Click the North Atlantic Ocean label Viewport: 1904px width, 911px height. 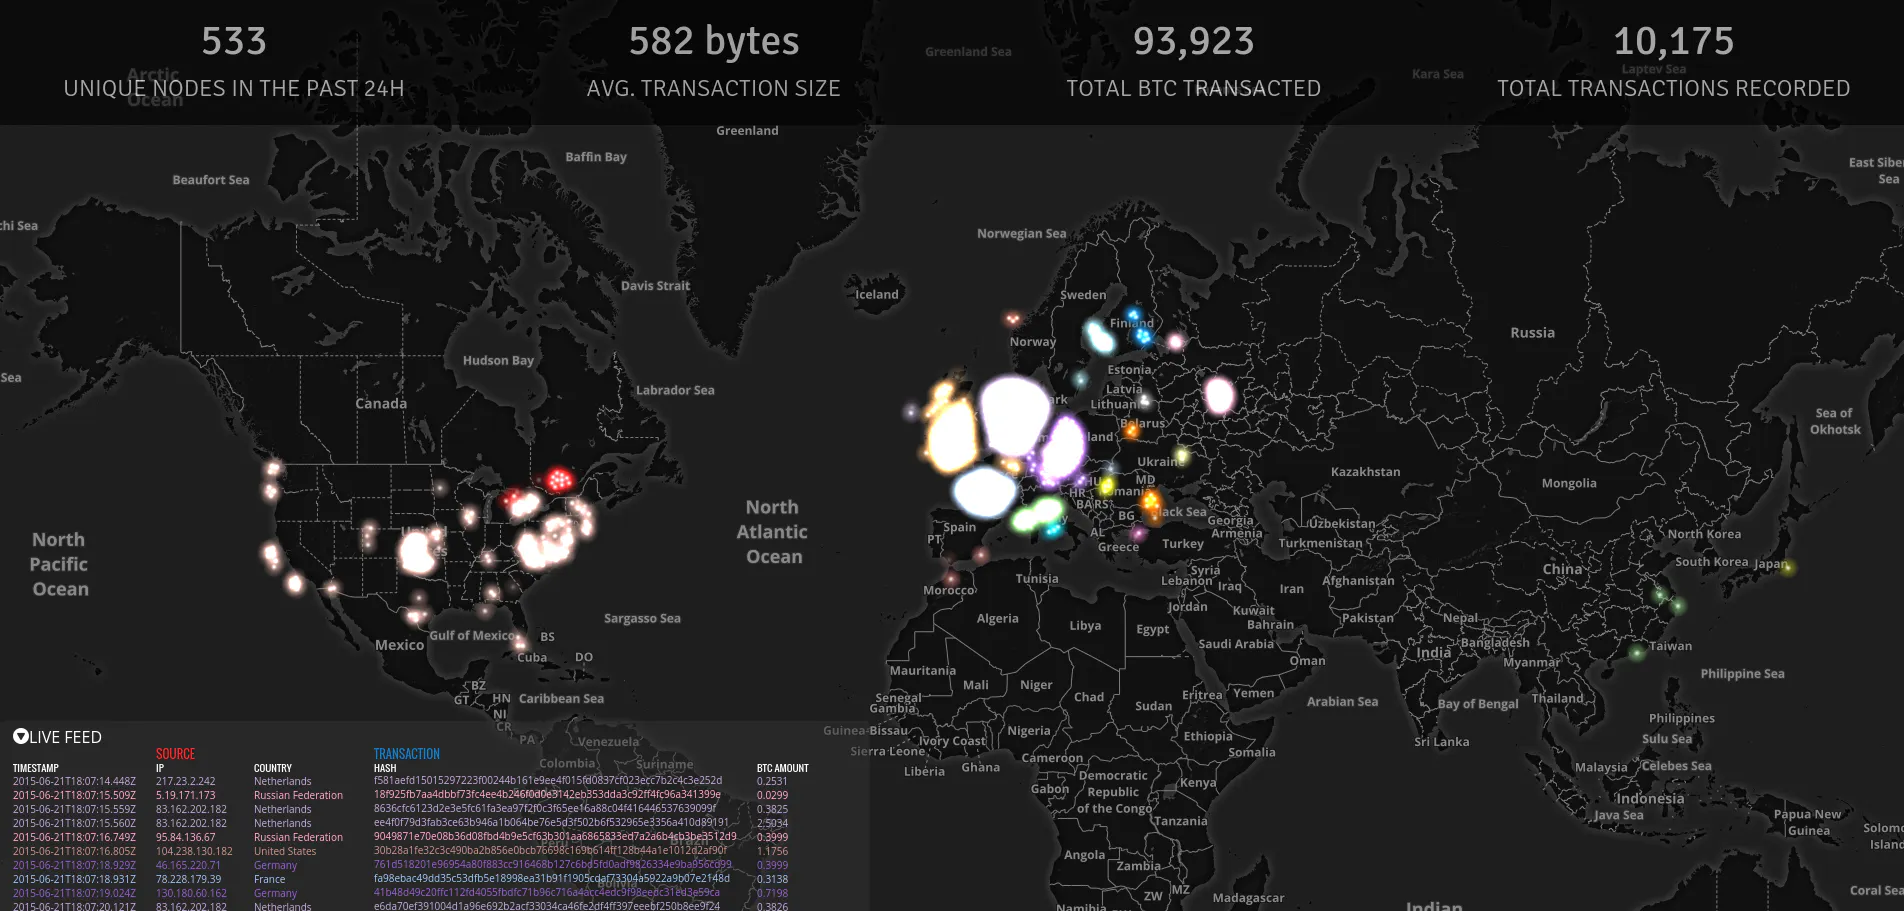click(772, 532)
